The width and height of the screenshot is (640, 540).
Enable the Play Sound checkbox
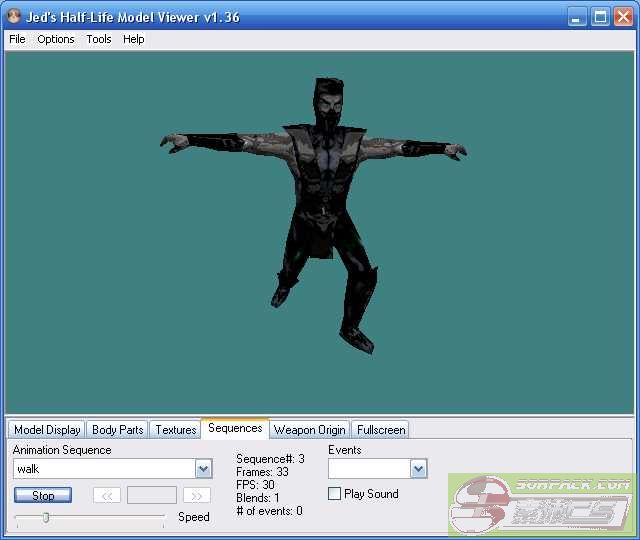pos(334,494)
